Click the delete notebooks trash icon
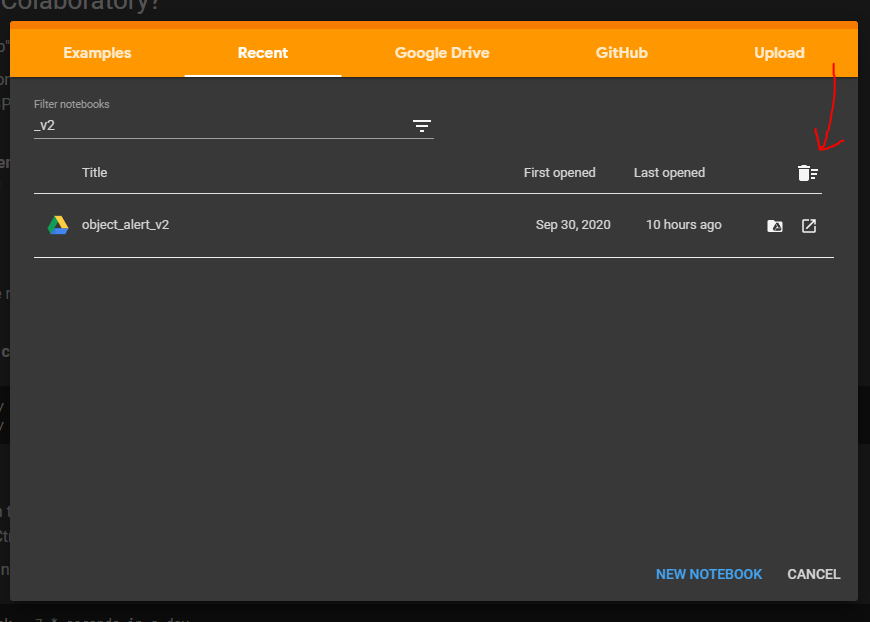This screenshot has height=622, width=870. [806, 172]
